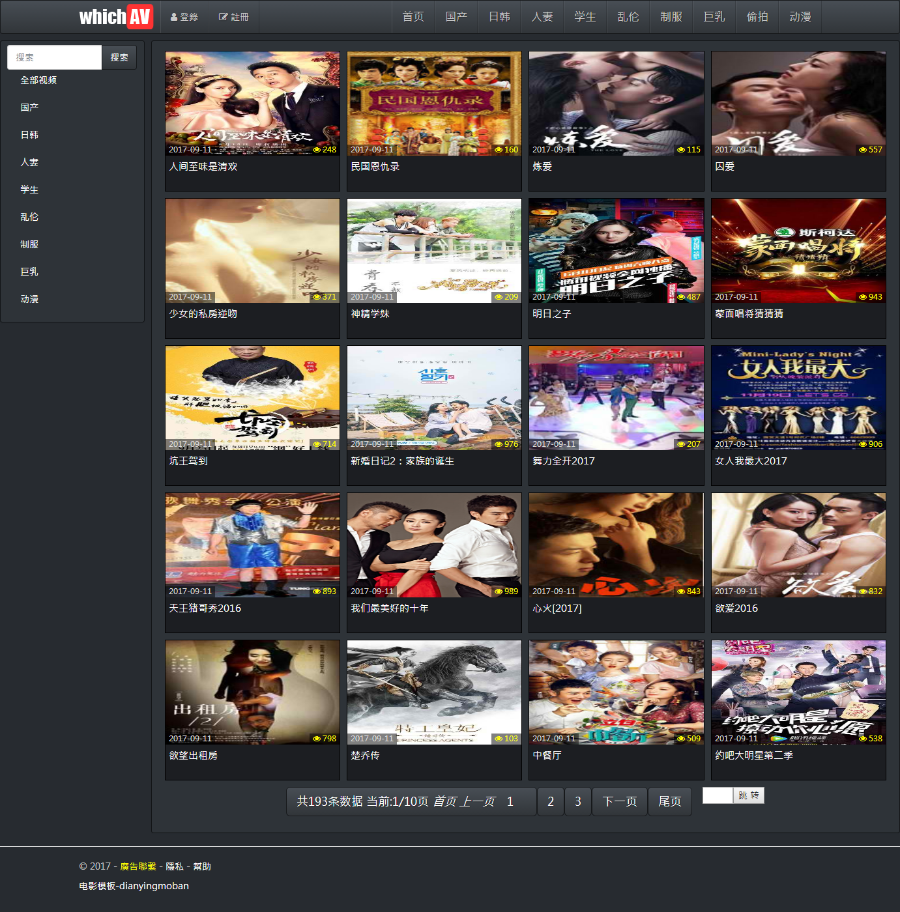Click 下一页 next page button

(x=620, y=801)
